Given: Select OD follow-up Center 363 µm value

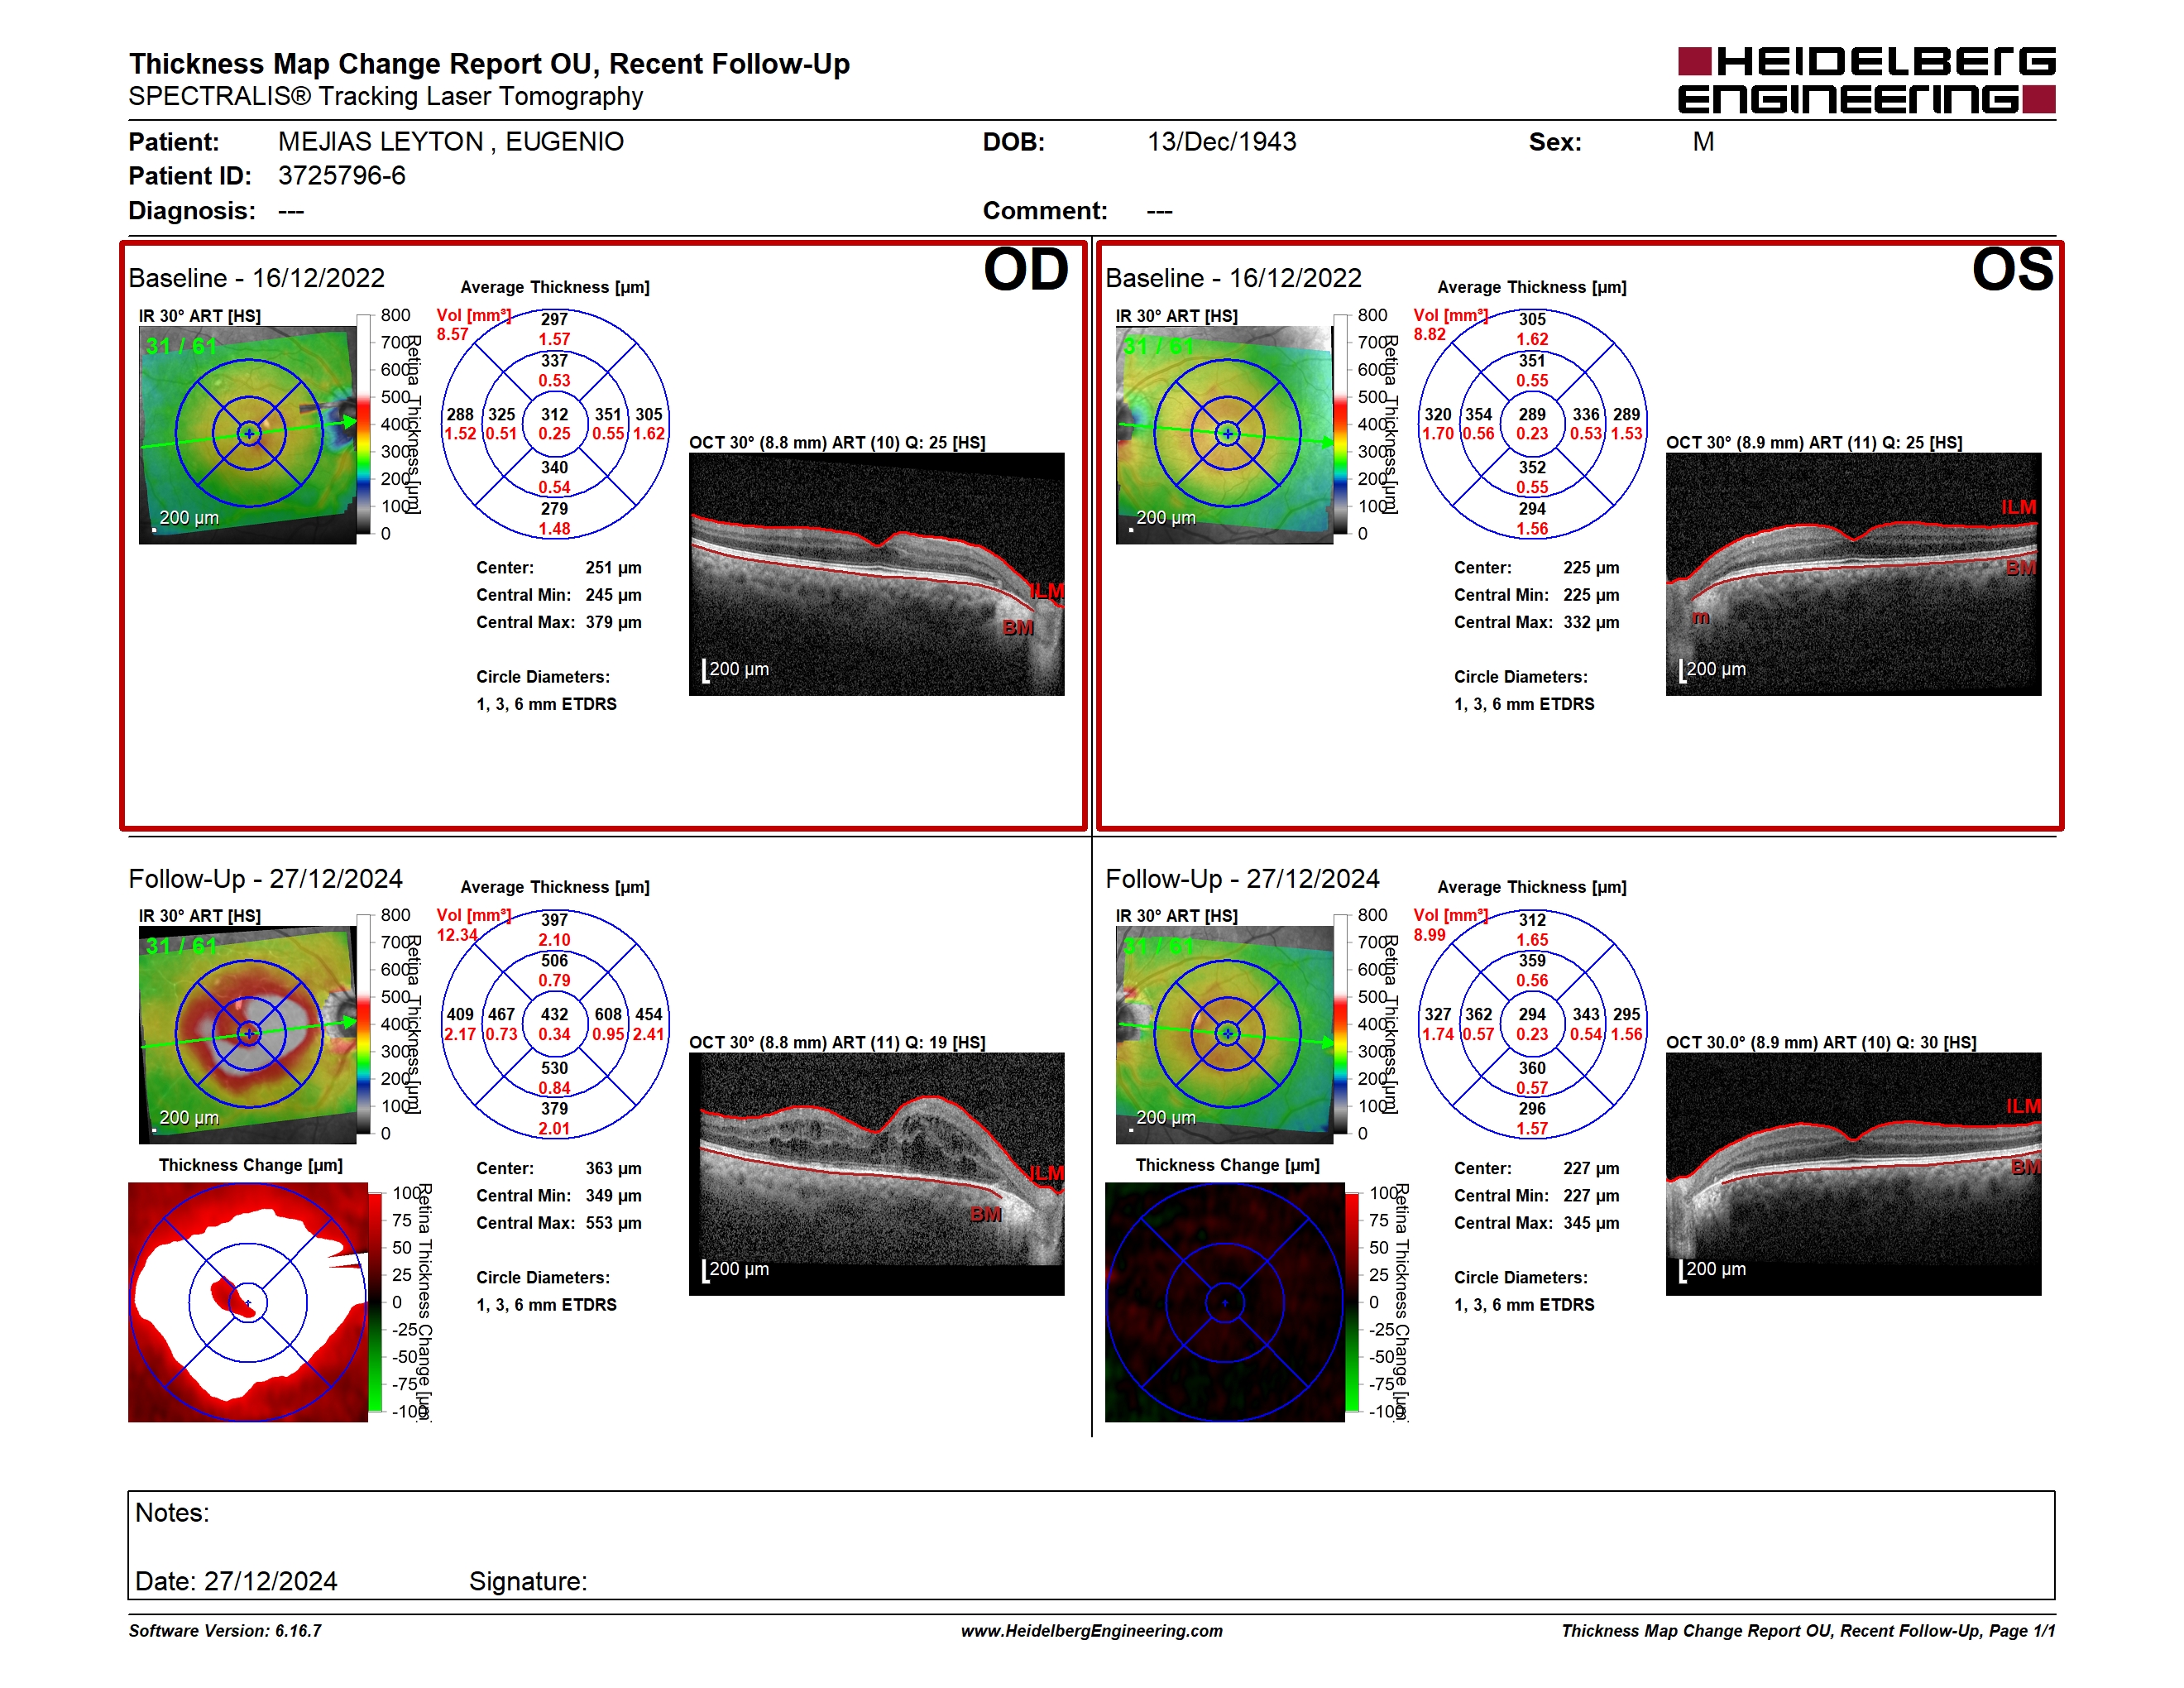Looking at the screenshot, I should pos(613,1168).
